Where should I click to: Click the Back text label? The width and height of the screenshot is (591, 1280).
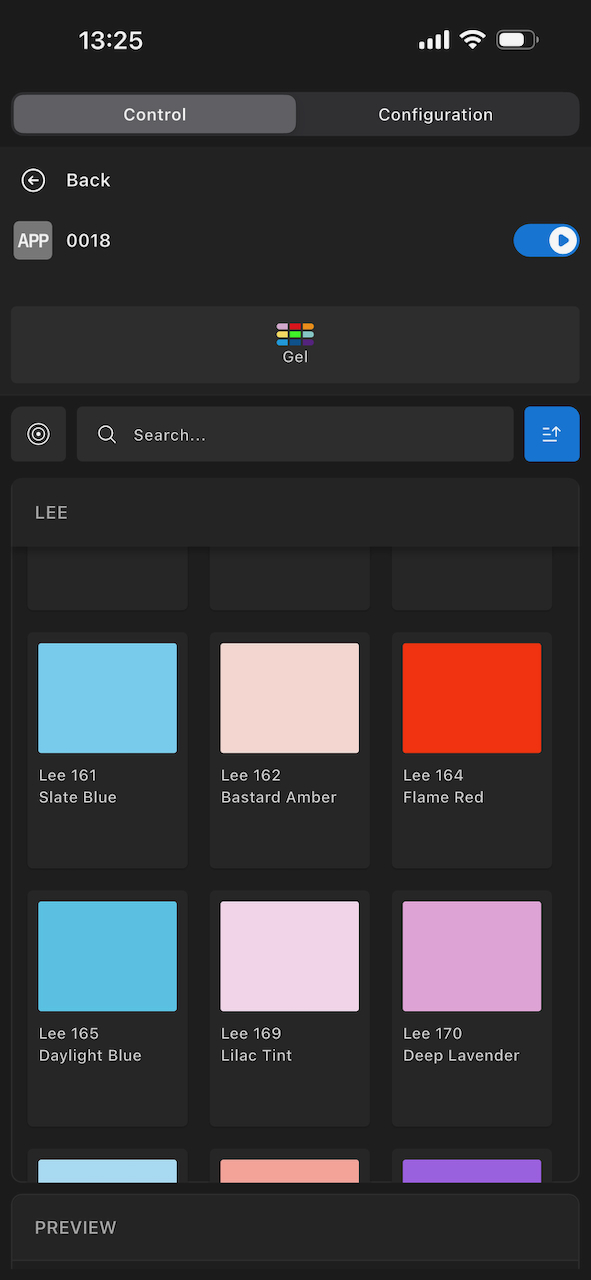pyautogui.click(x=88, y=180)
